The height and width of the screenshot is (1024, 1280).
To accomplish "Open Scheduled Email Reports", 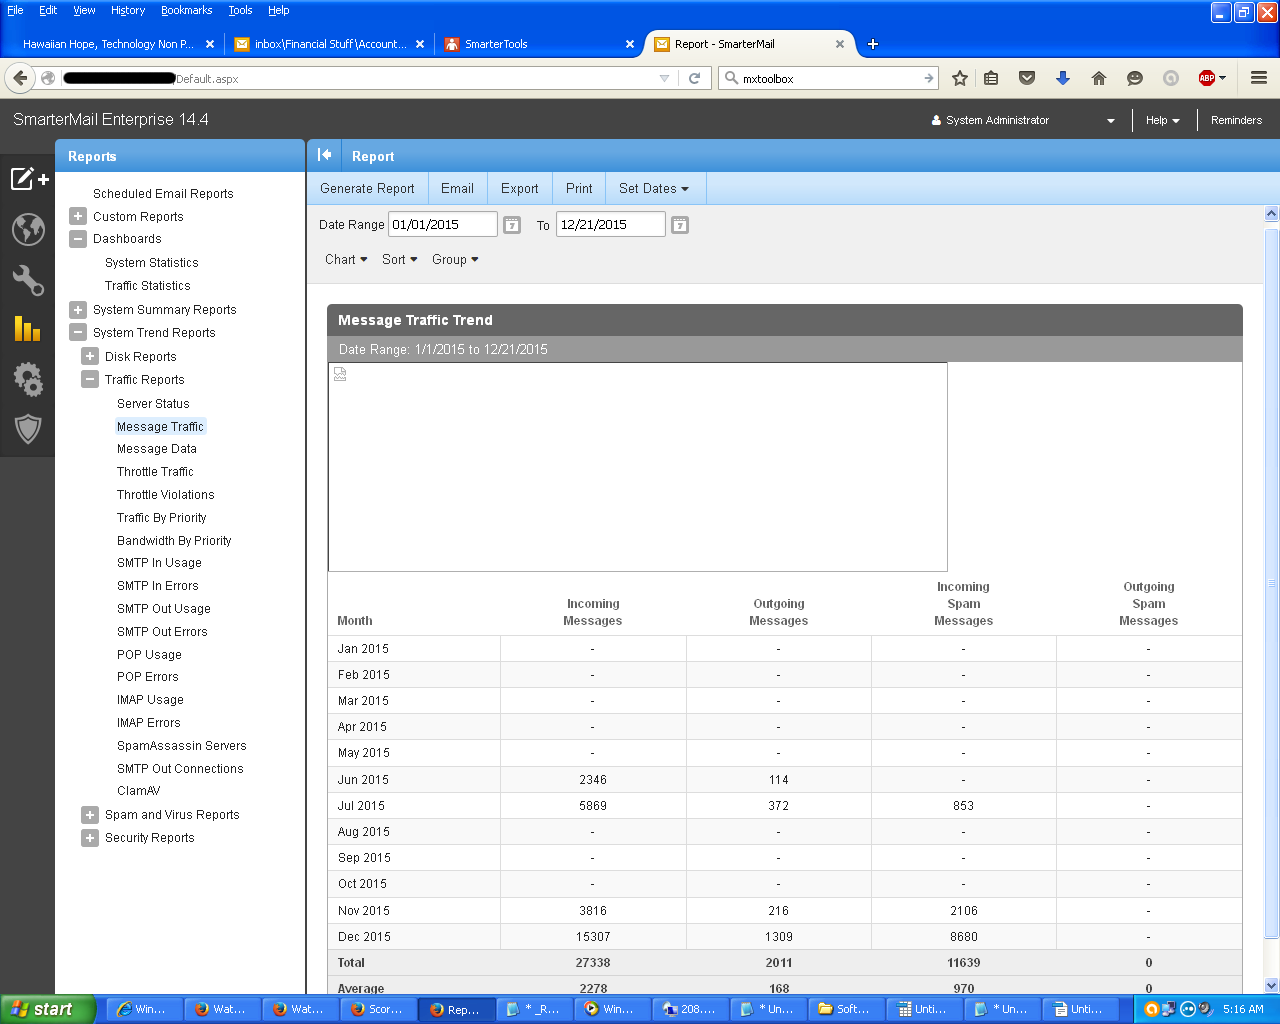I will pyautogui.click(x=163, y=194).
